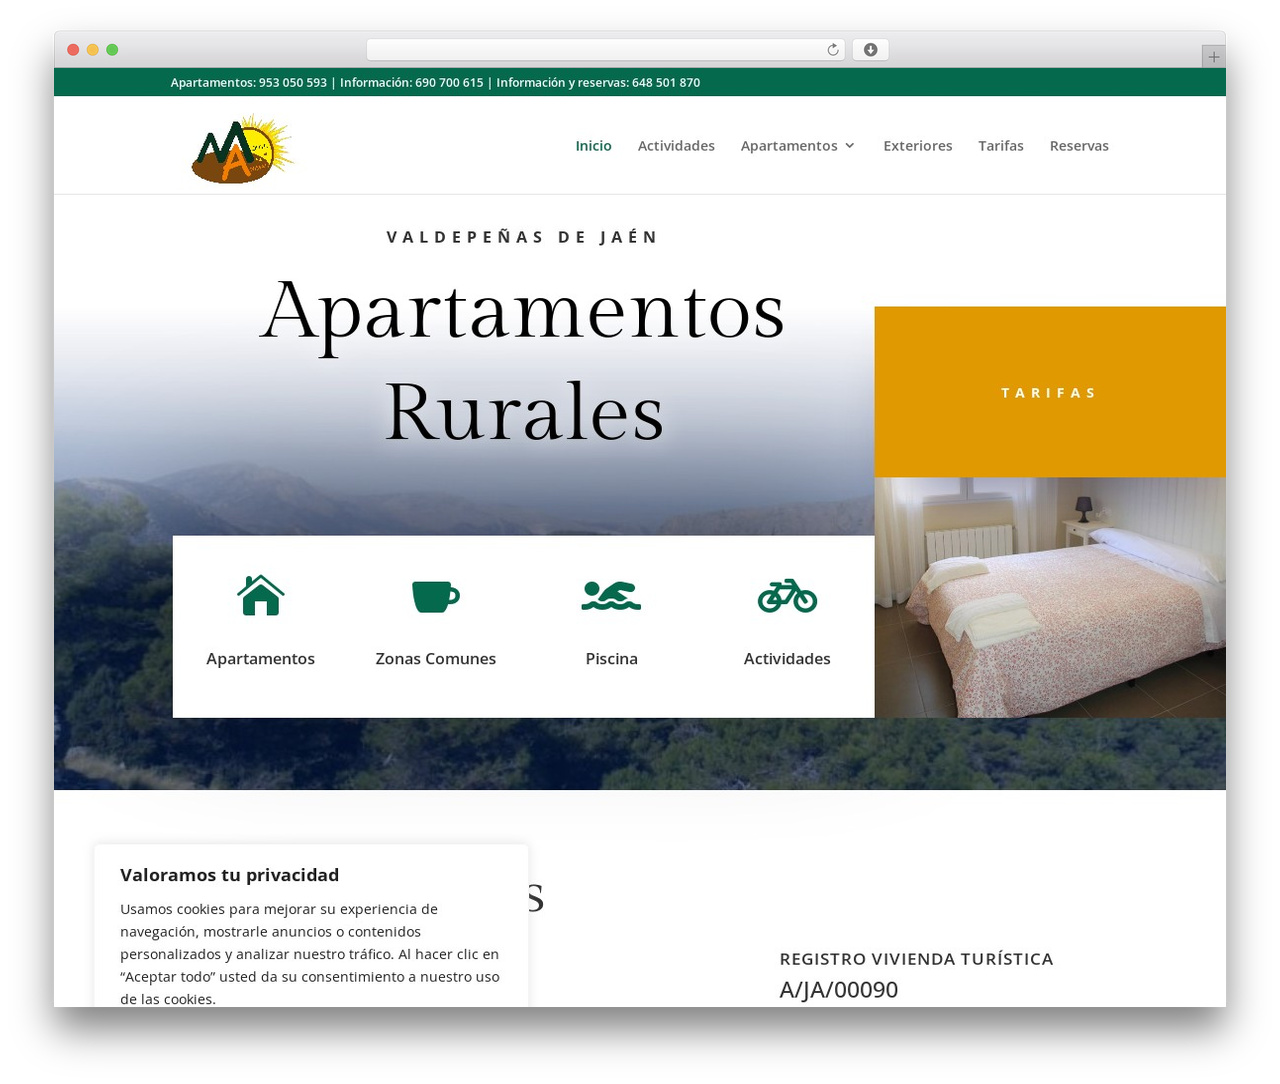Open the Reservas menu item
This screenshot has width=1280, height=1084.
point(1079,146)
